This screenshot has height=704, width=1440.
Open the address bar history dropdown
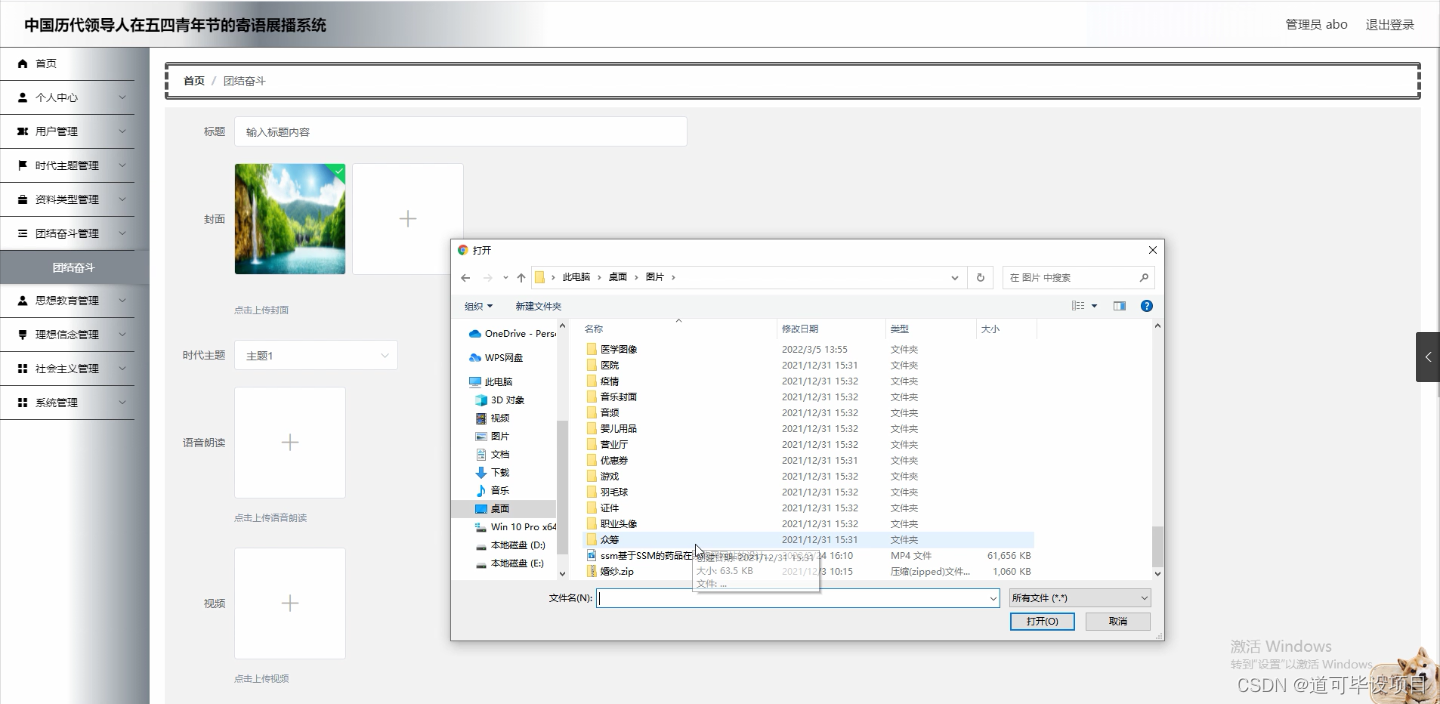point(956,277)
